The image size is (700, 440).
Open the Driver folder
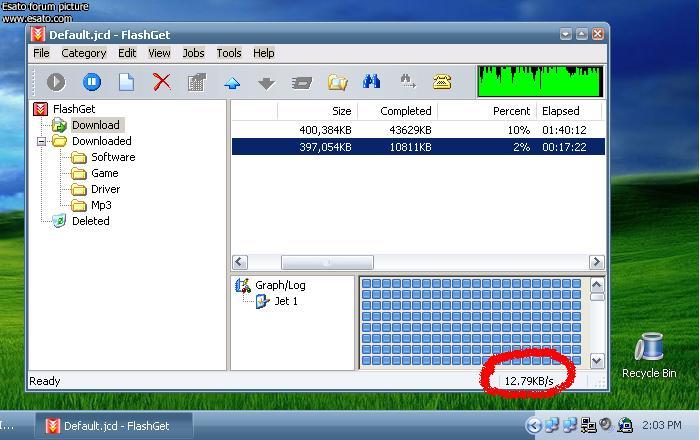pos(105,189)
